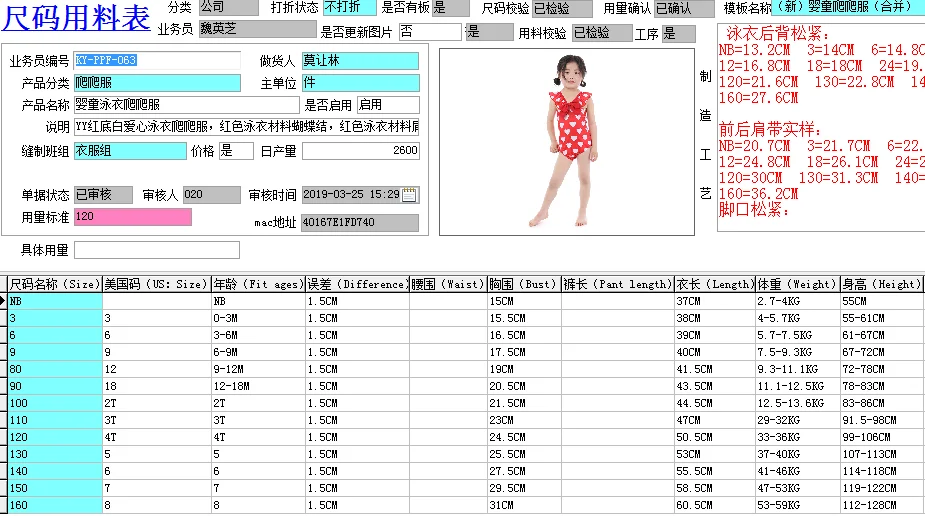
Task: Click the 尺码校验 field 已检验
Action: click(x=562, y=8)
